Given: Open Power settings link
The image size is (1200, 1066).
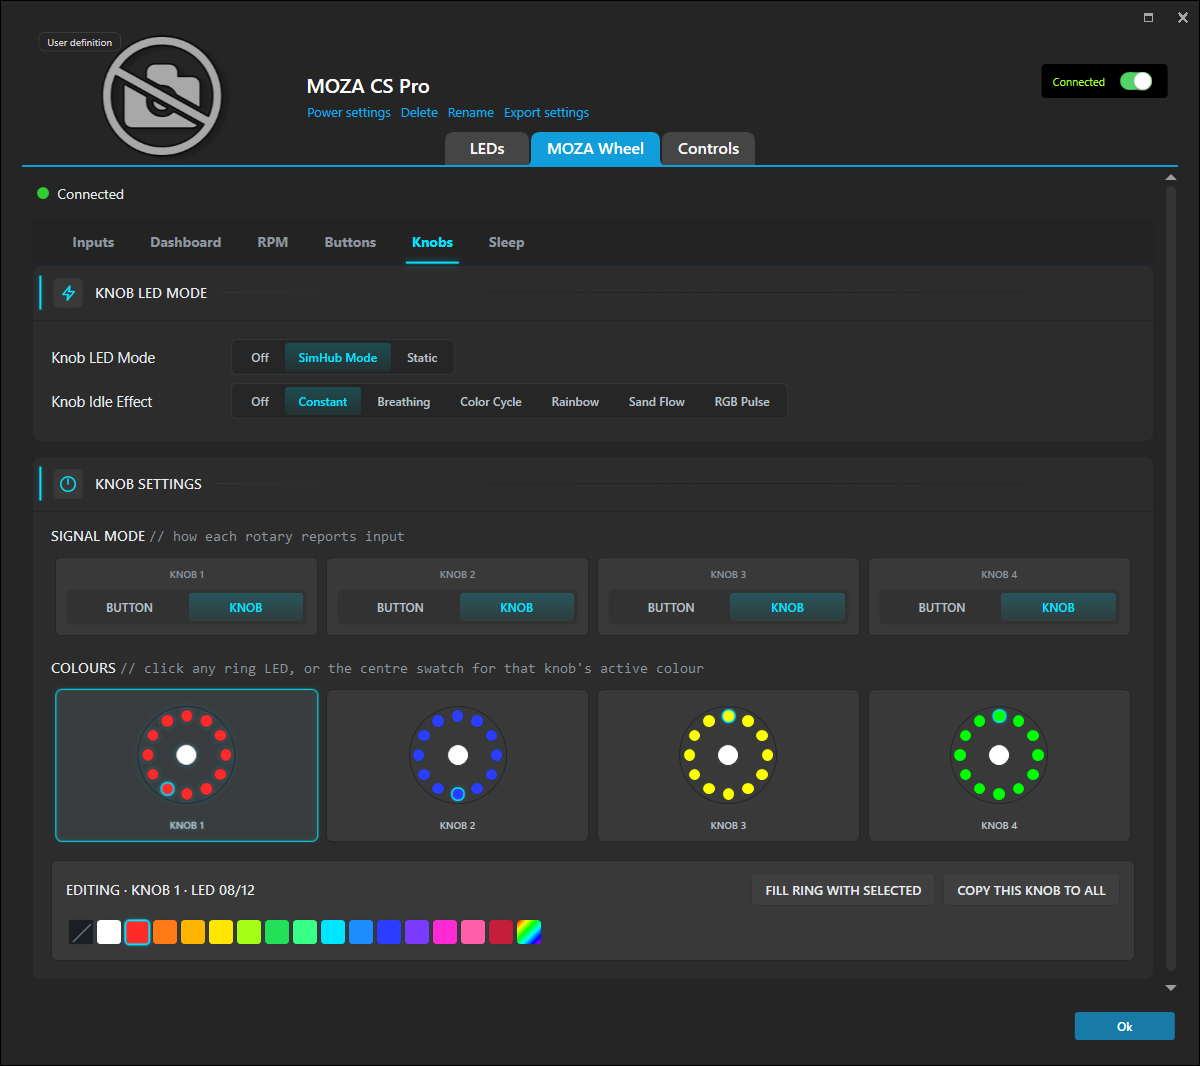Looking at the screenshot, I should (349, 113).
